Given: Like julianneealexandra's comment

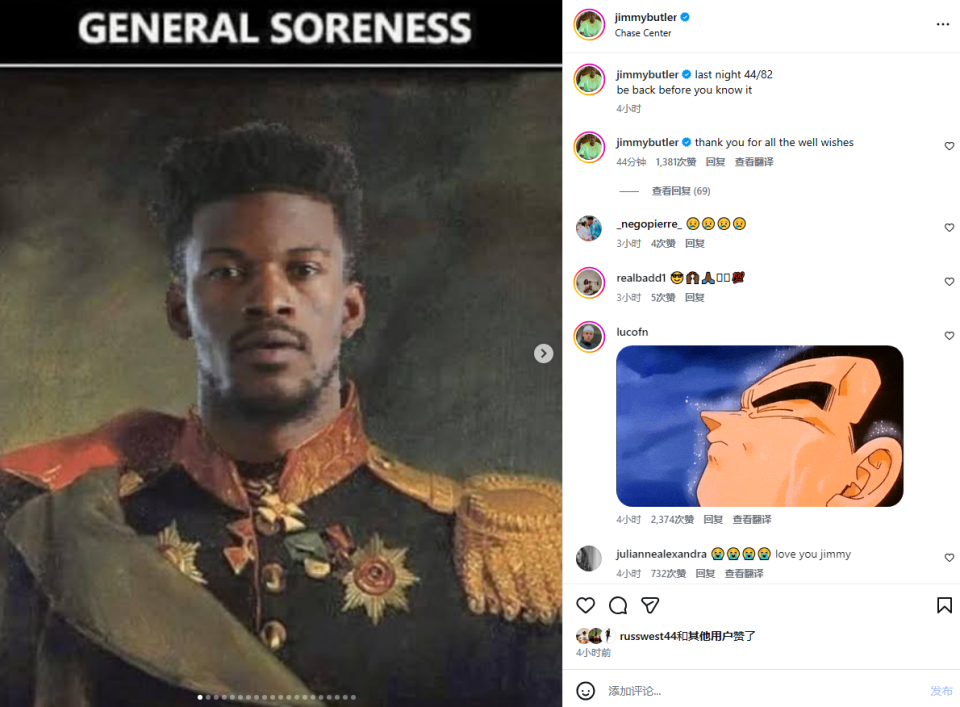Looking at the screenshot, I should (949, 558).
